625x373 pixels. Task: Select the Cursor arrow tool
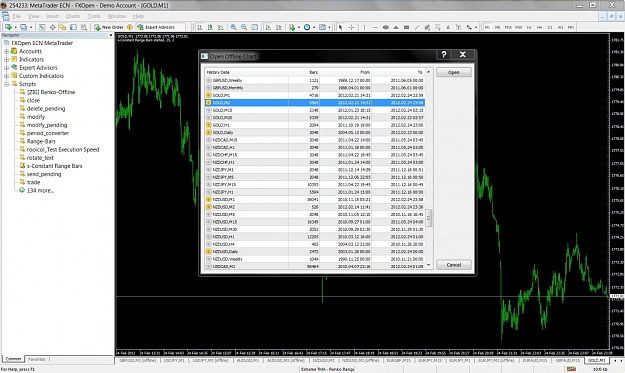340,27
